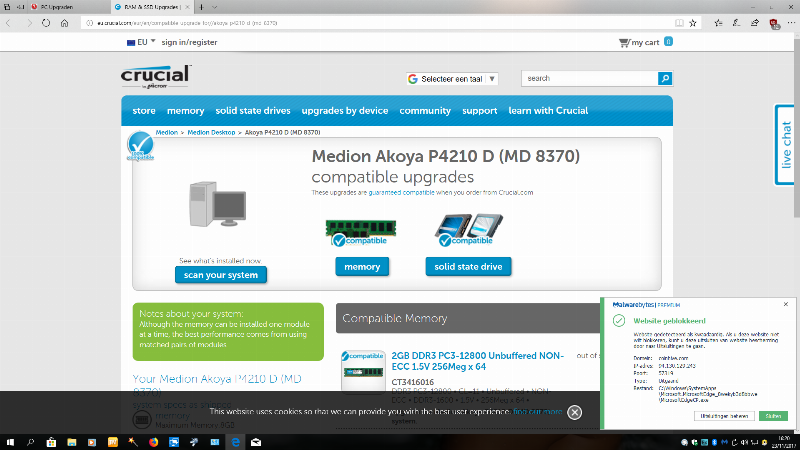Click scan your system button
This screenshot has width=800, height=450.
[221, 275]
